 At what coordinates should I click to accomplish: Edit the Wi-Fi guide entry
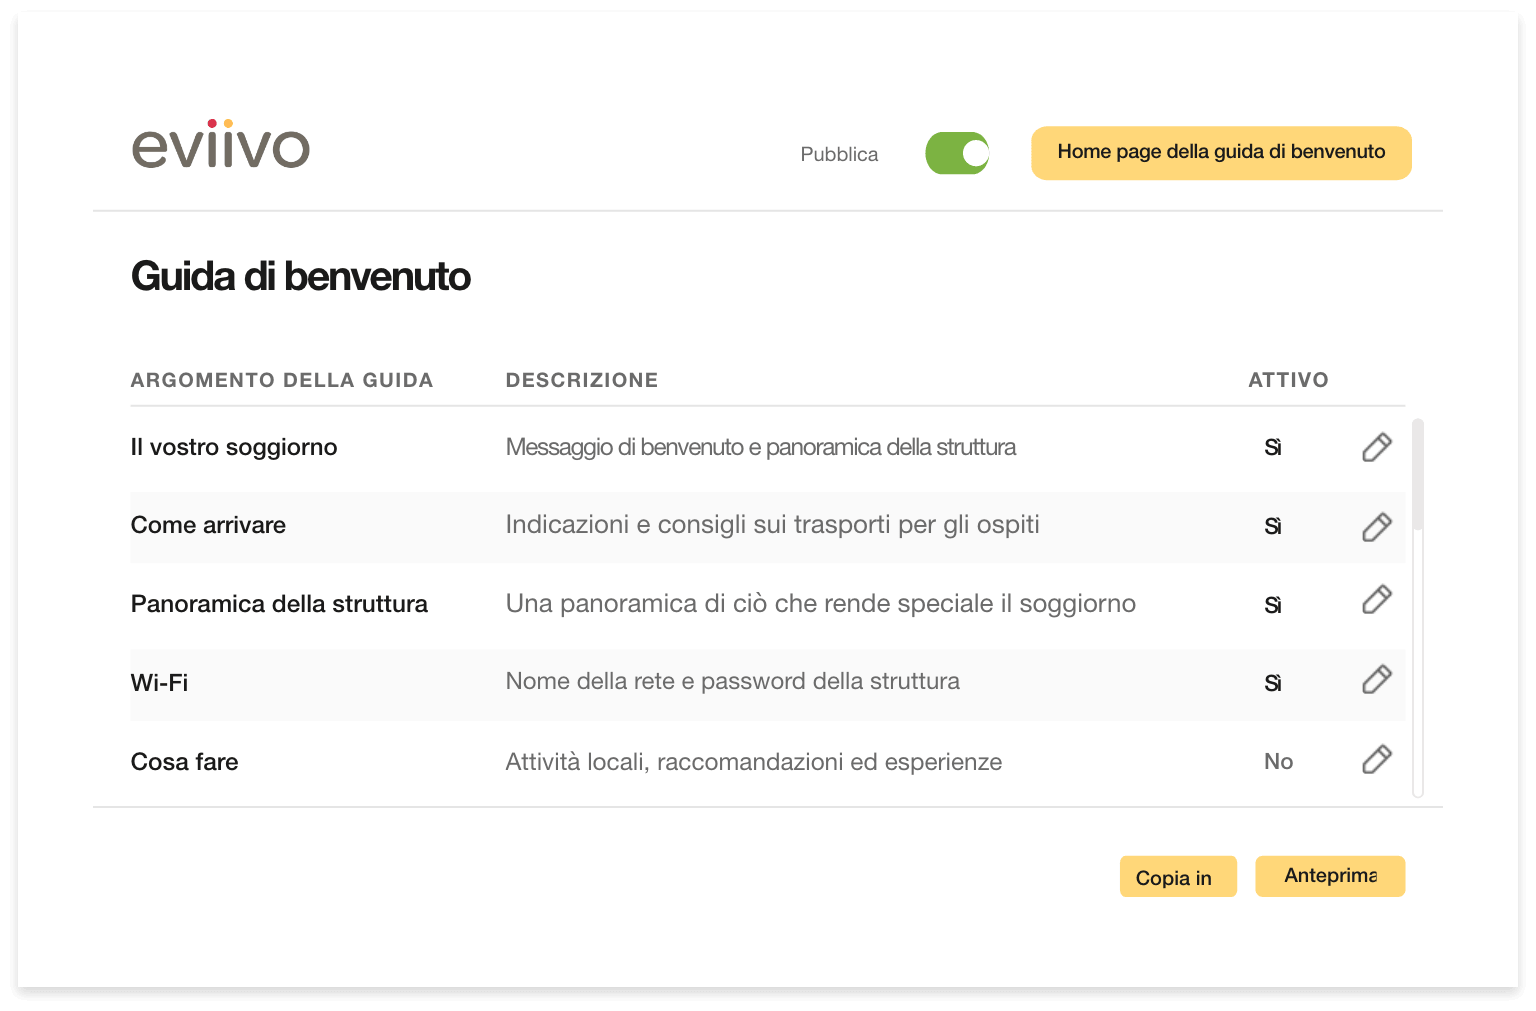click(1377, 679)
